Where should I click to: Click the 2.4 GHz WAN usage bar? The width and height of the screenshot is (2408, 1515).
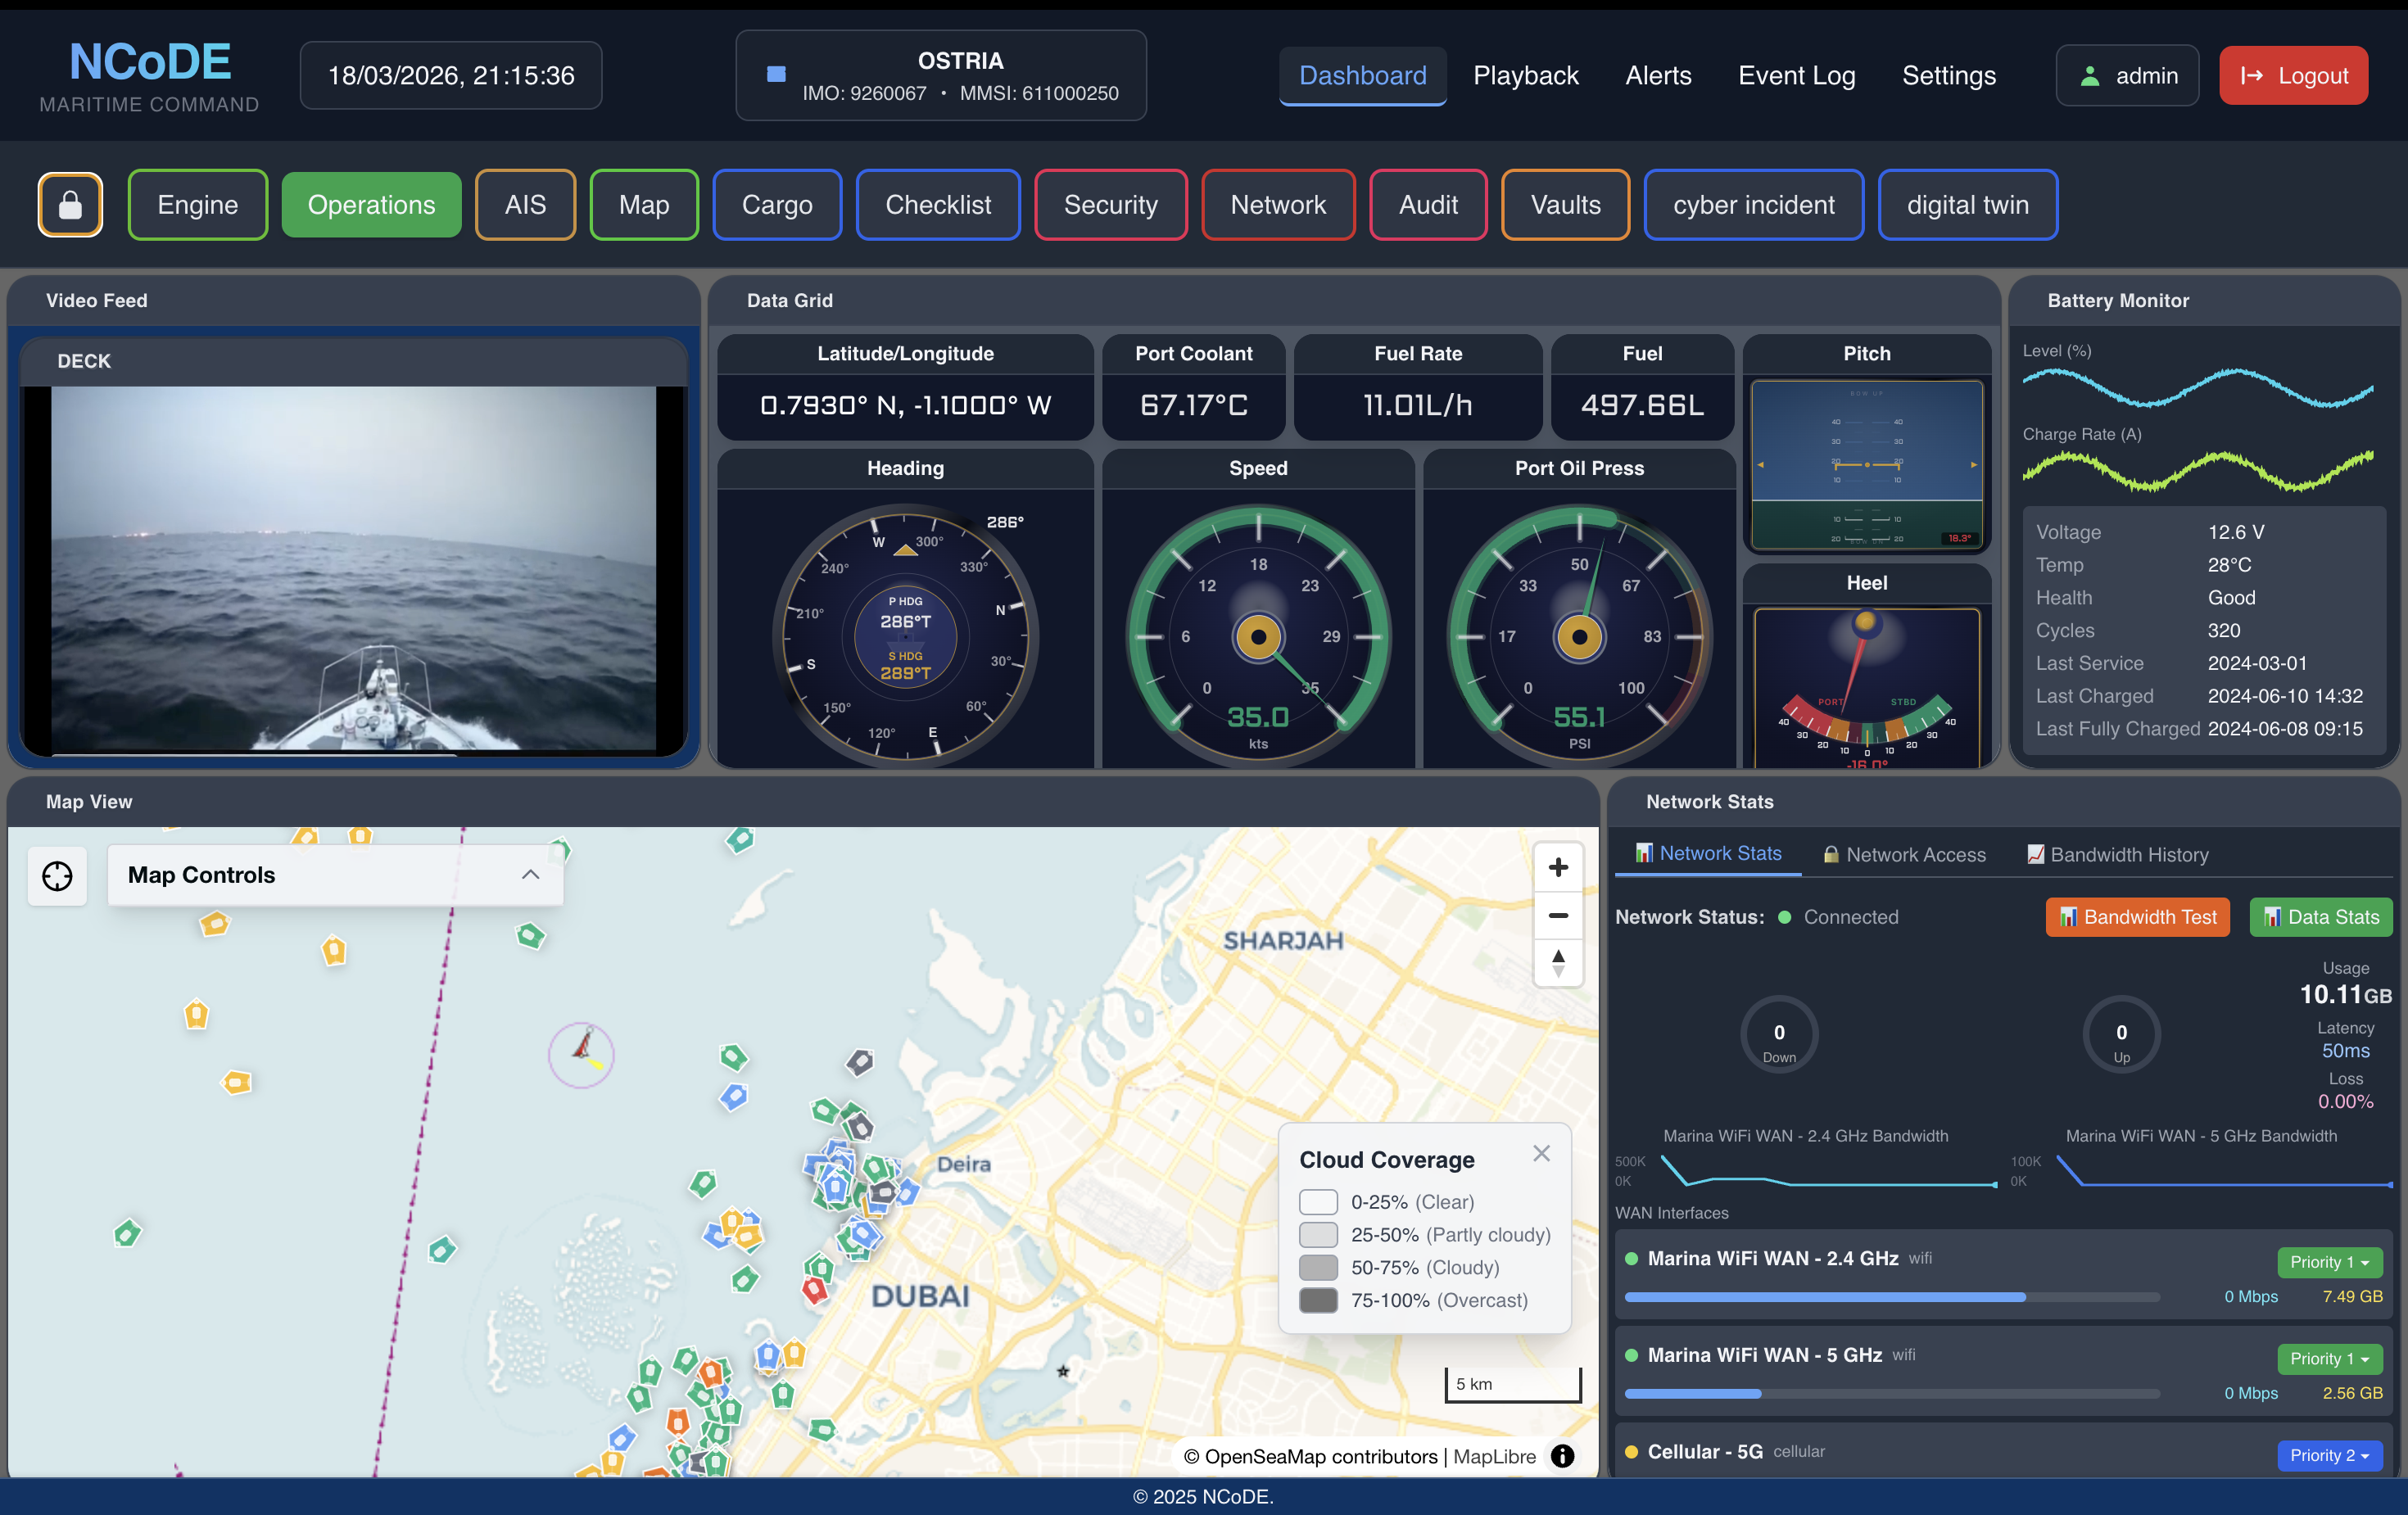(1893, 1297)
